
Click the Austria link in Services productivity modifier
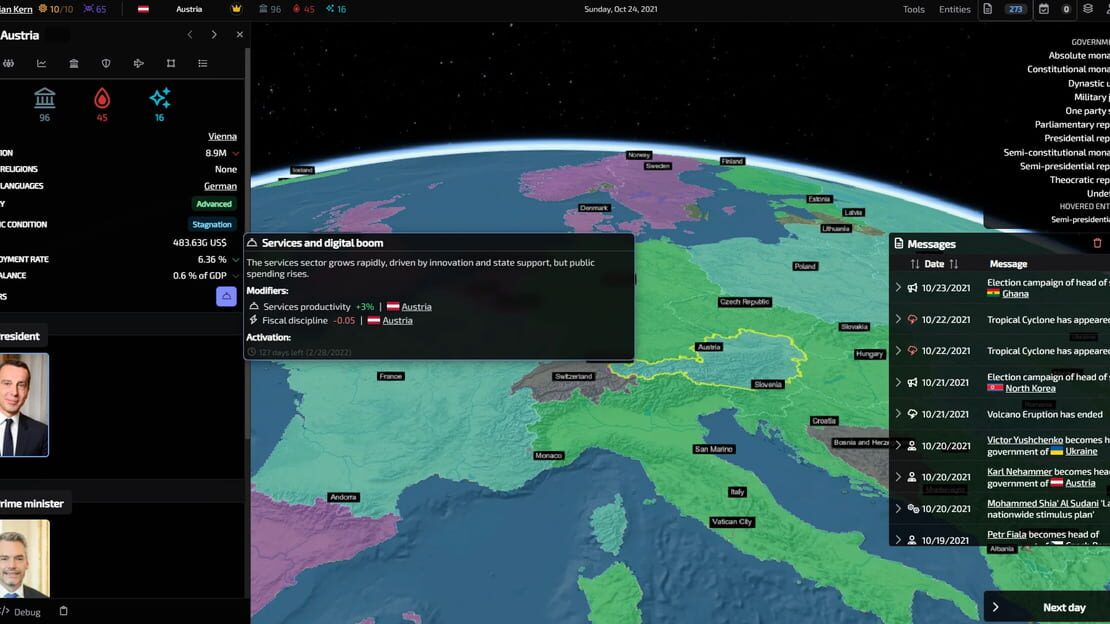[x=416, y=307]
